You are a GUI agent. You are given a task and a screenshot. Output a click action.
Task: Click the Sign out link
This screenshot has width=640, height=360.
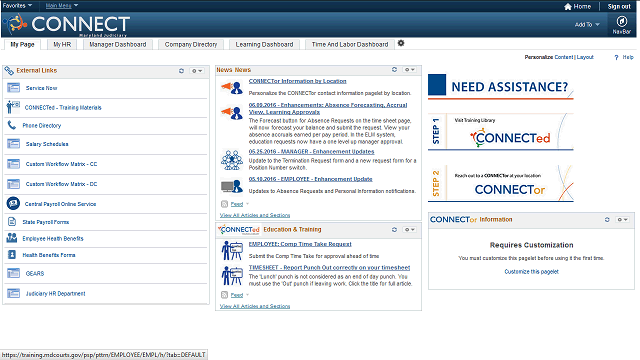(x=619, y=6)
